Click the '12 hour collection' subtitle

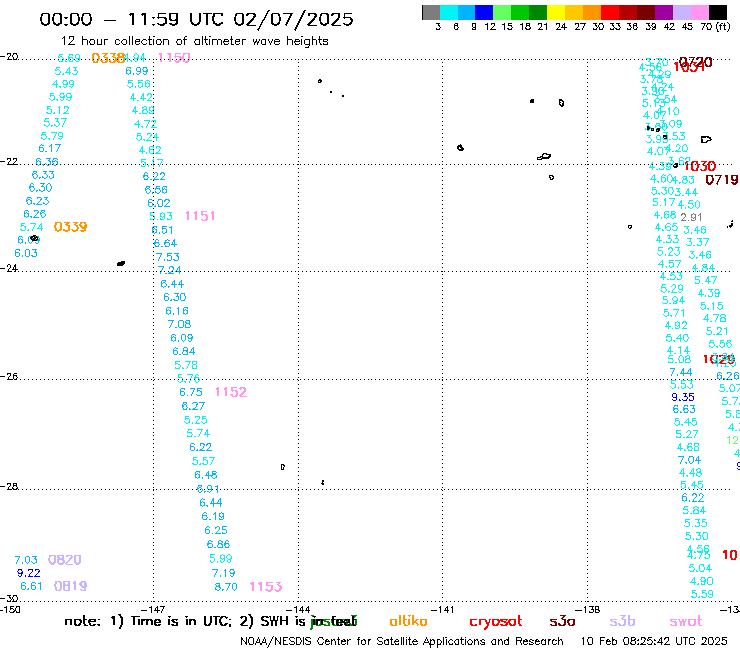click(x=194, y=41)
